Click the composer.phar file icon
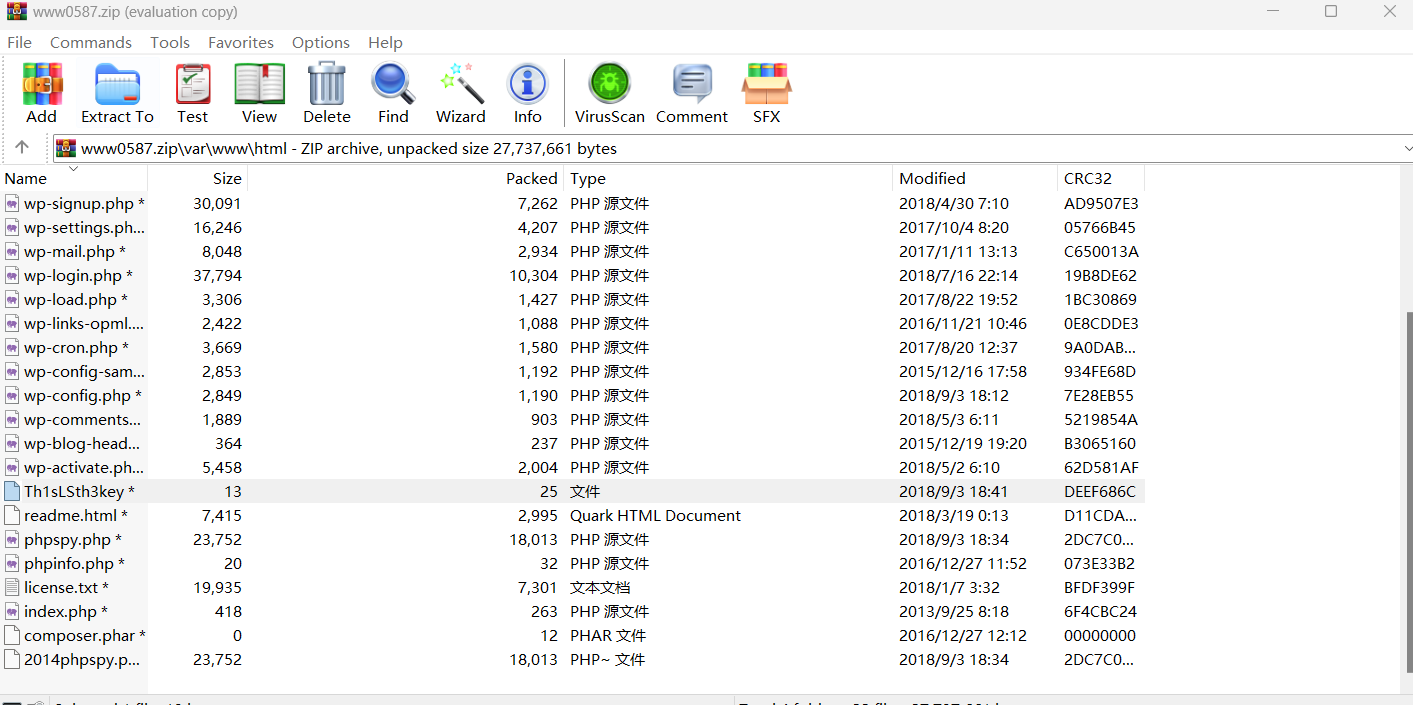This screenshot has height=705, width=1413. tap(12, 635)
